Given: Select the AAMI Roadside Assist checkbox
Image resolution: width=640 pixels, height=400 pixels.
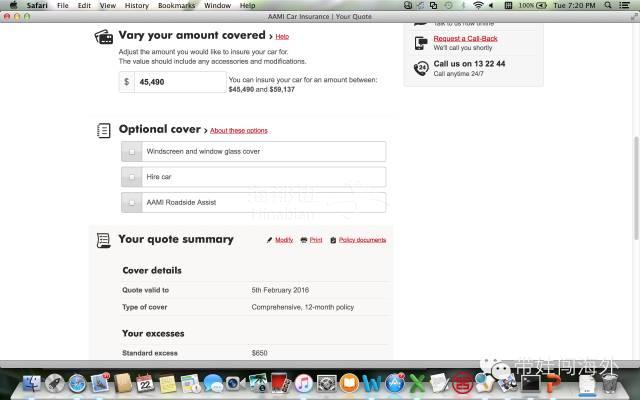Looking at the screenshot, I should (131, 203).
